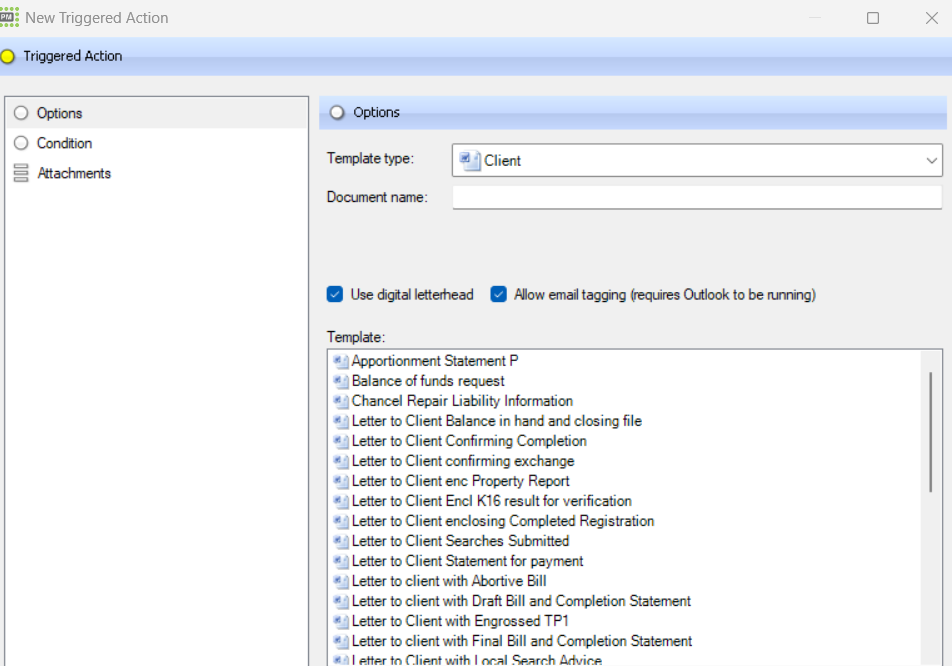Click the icon beside Letter to Client Searches Submitted
Image resolution: width=952 pixels, height=666 pixels.
pyautogui.click(x=340, y=541)
